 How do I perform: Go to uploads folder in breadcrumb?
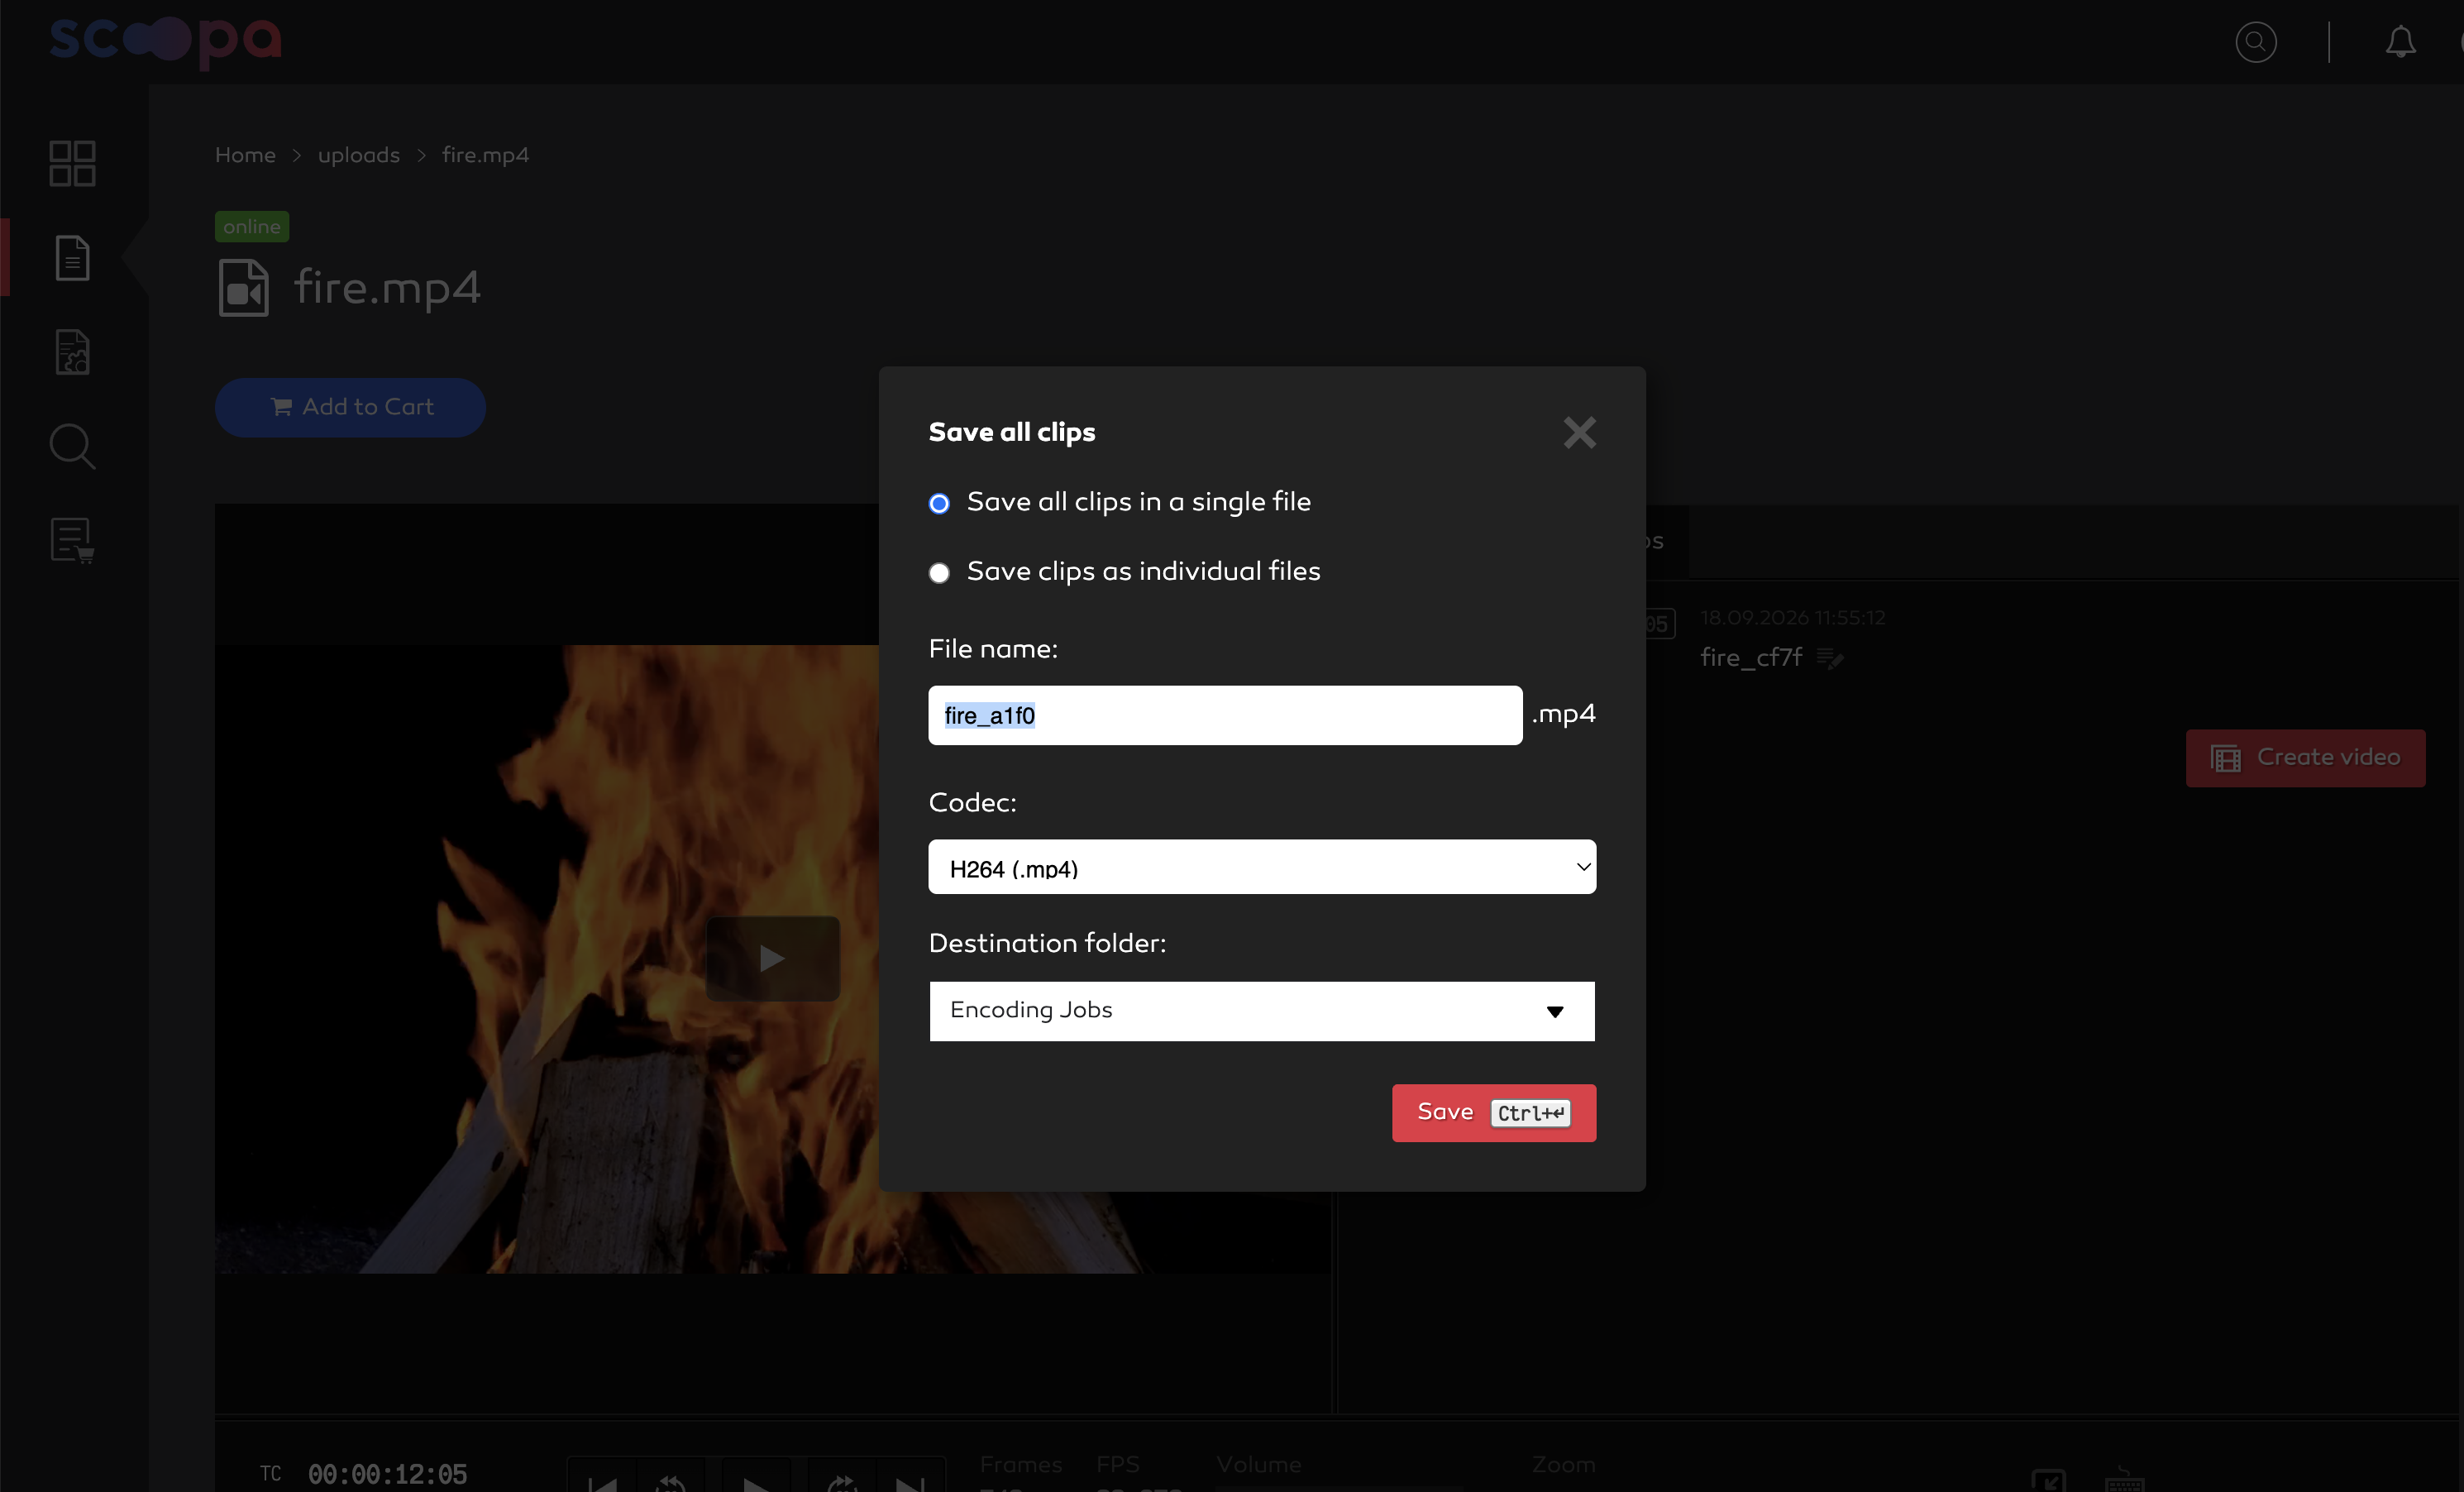click(x=358, y=155)
